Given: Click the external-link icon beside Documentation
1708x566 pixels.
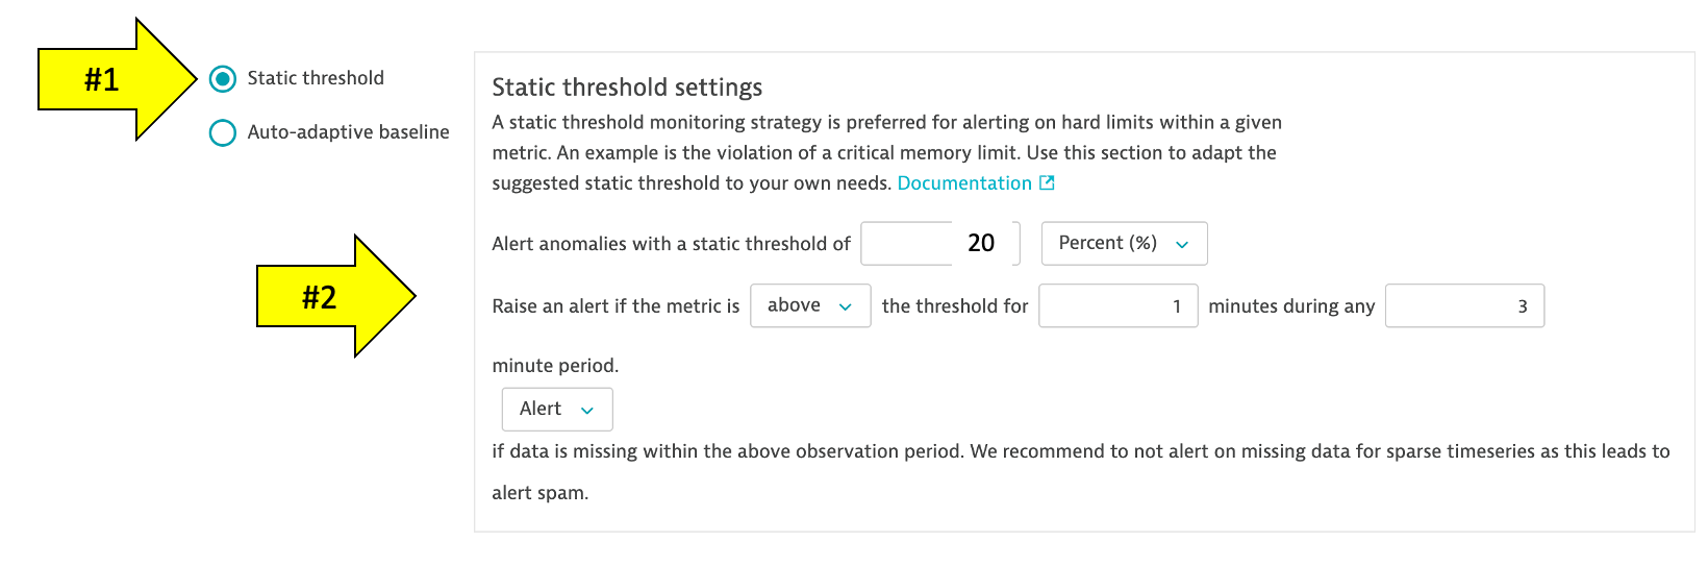Looking at the screenshot, I should [1047, 183].
